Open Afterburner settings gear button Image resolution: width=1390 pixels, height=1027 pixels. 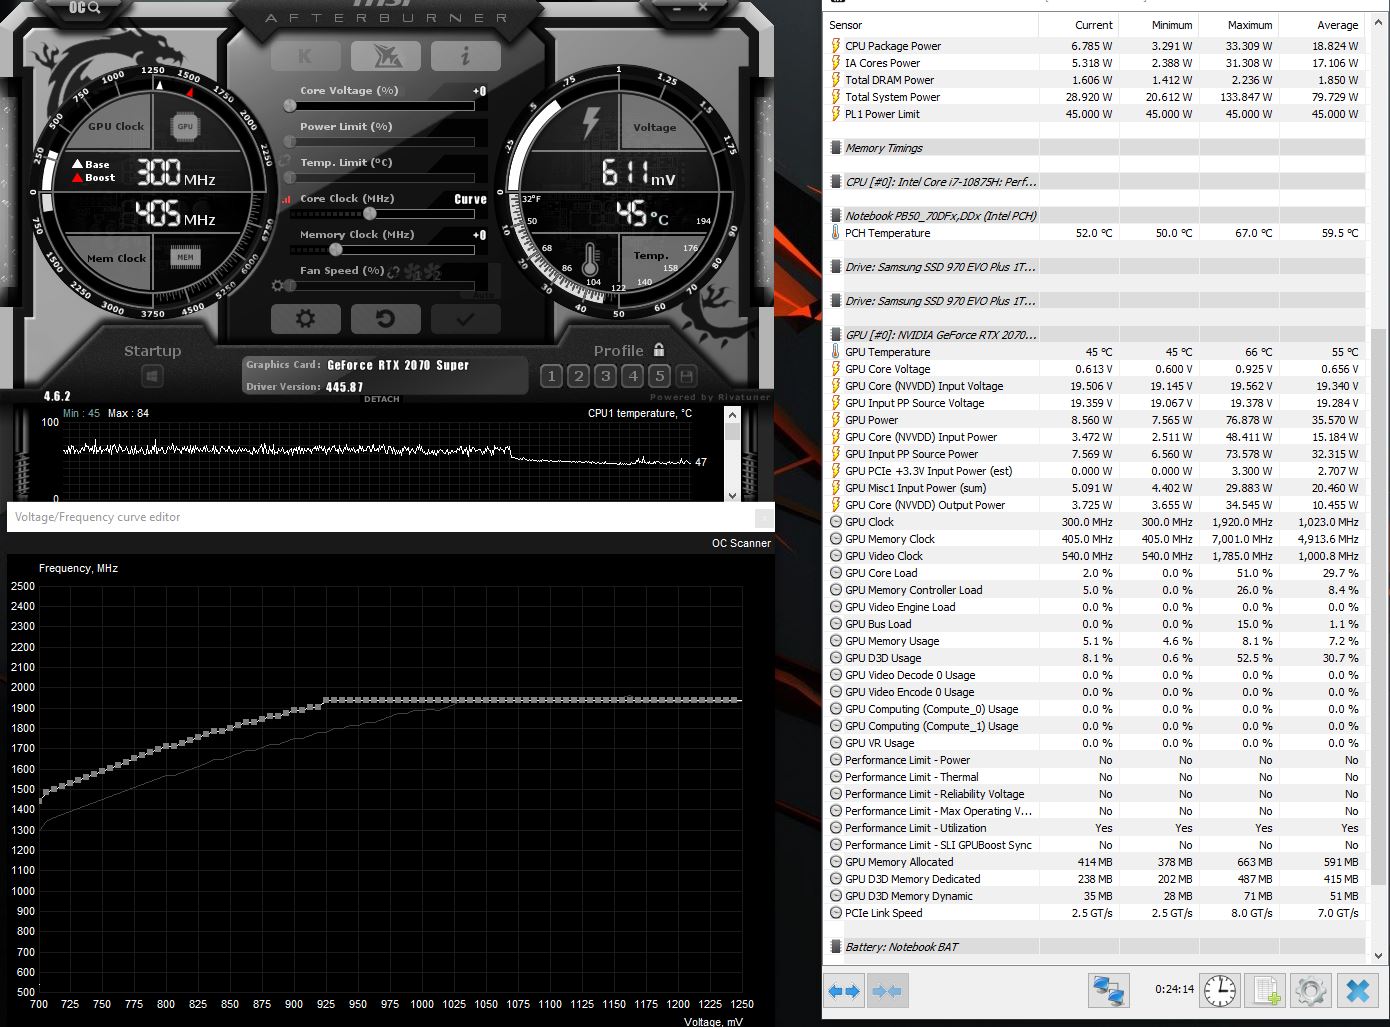pos(305,319)
